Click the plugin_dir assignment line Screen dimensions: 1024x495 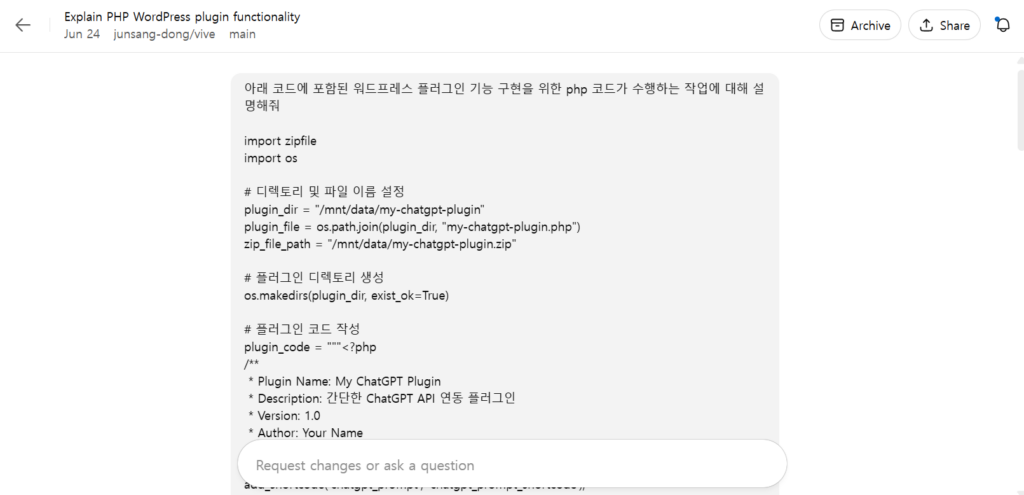[x=364, y=210]
